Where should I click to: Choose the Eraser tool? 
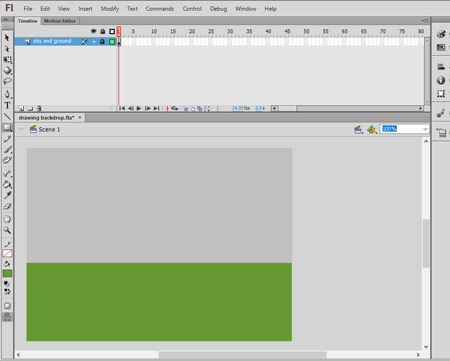(7, 206)
